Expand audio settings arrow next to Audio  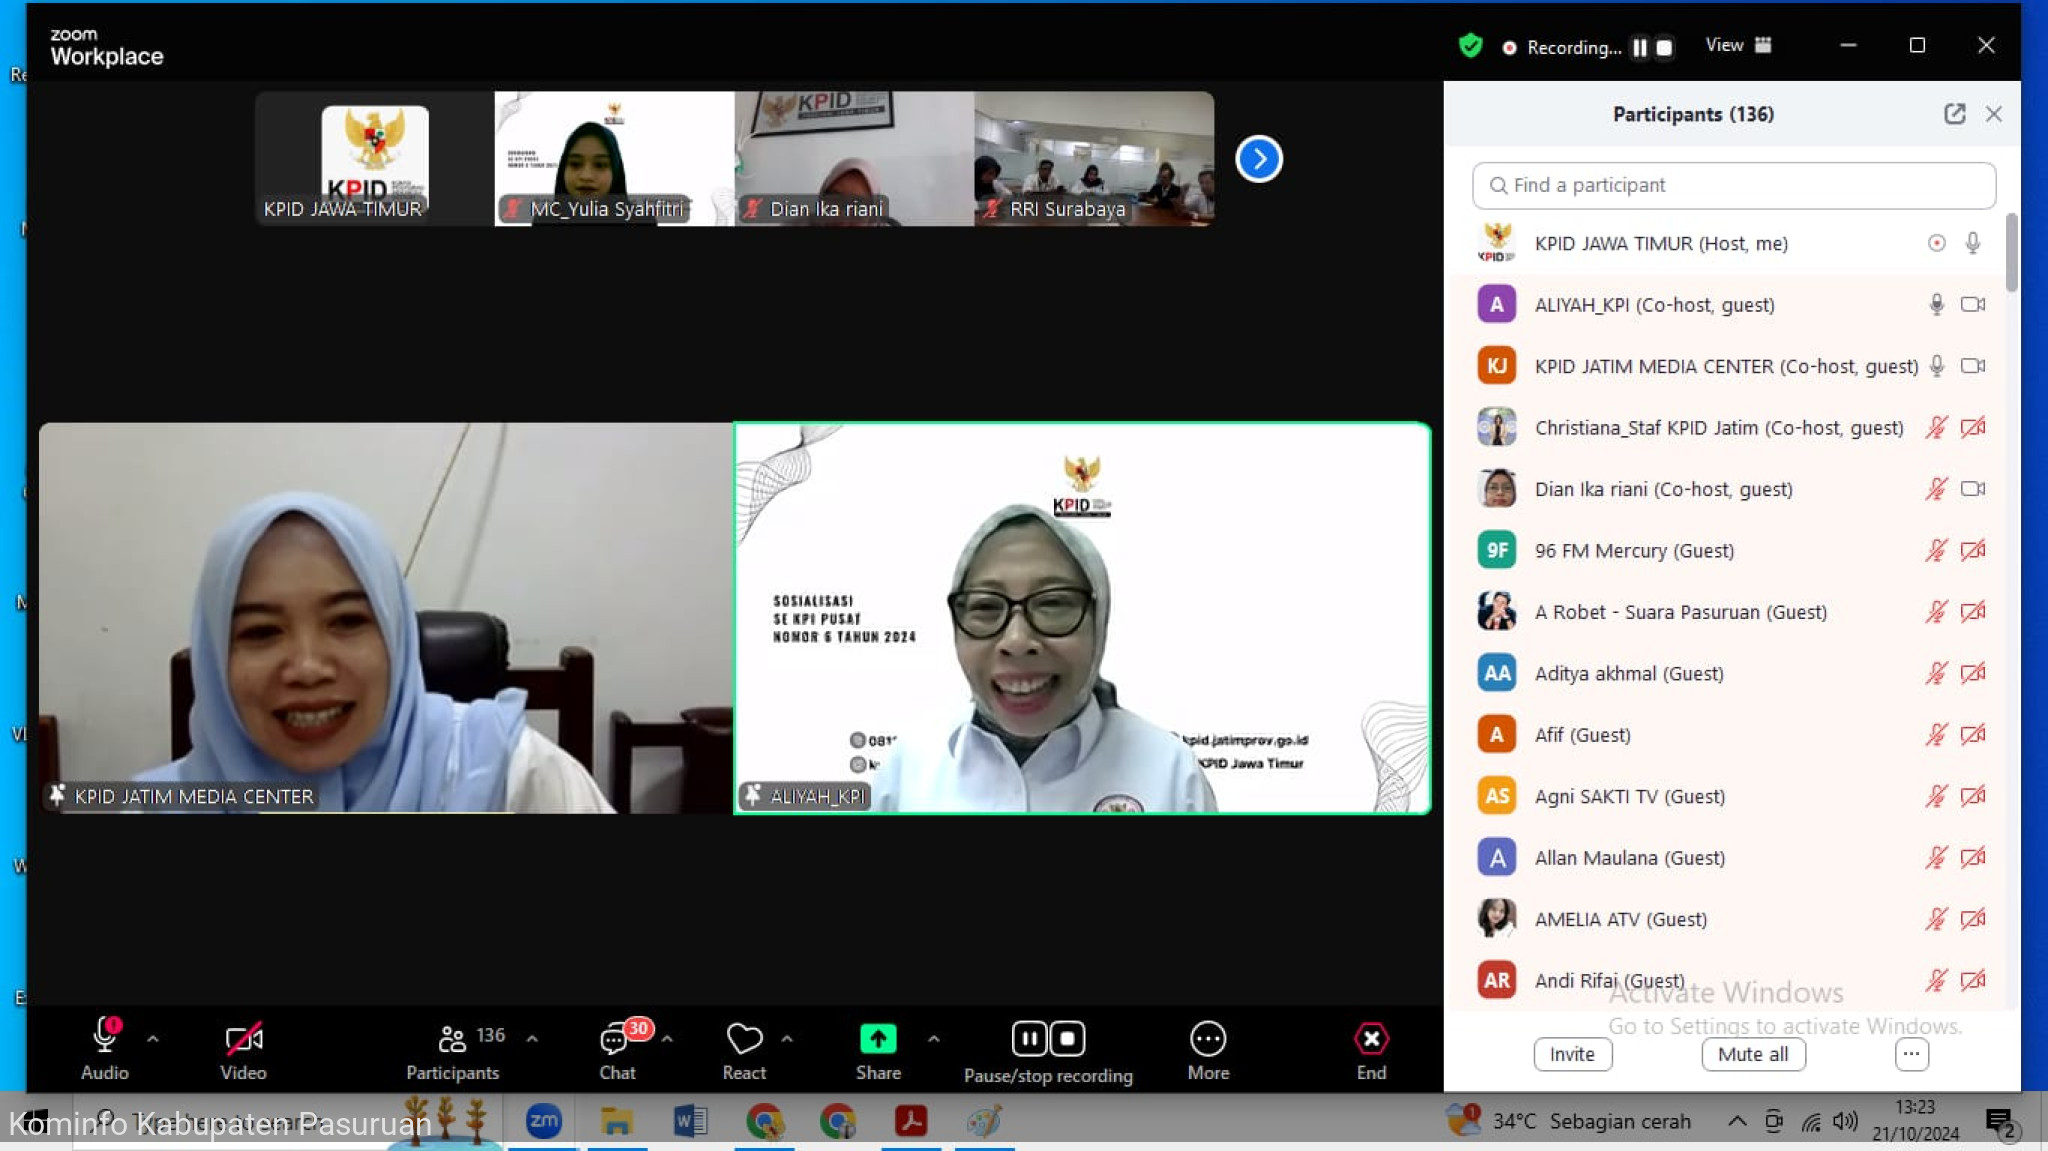tap(153, 1039)
